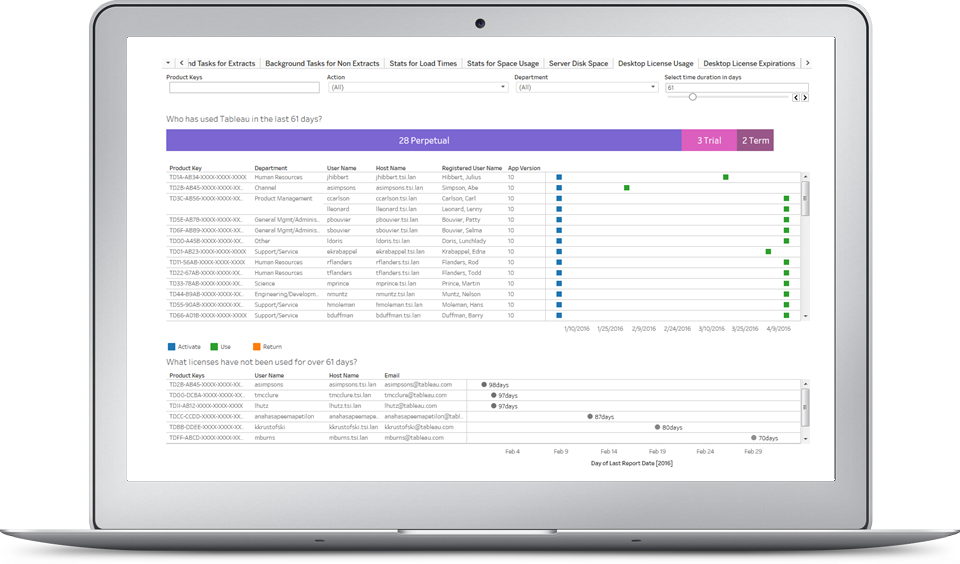Click green Use marker in lleonard row
The width and height of the screenshot is (960, 564).
(x=786, y=209)
